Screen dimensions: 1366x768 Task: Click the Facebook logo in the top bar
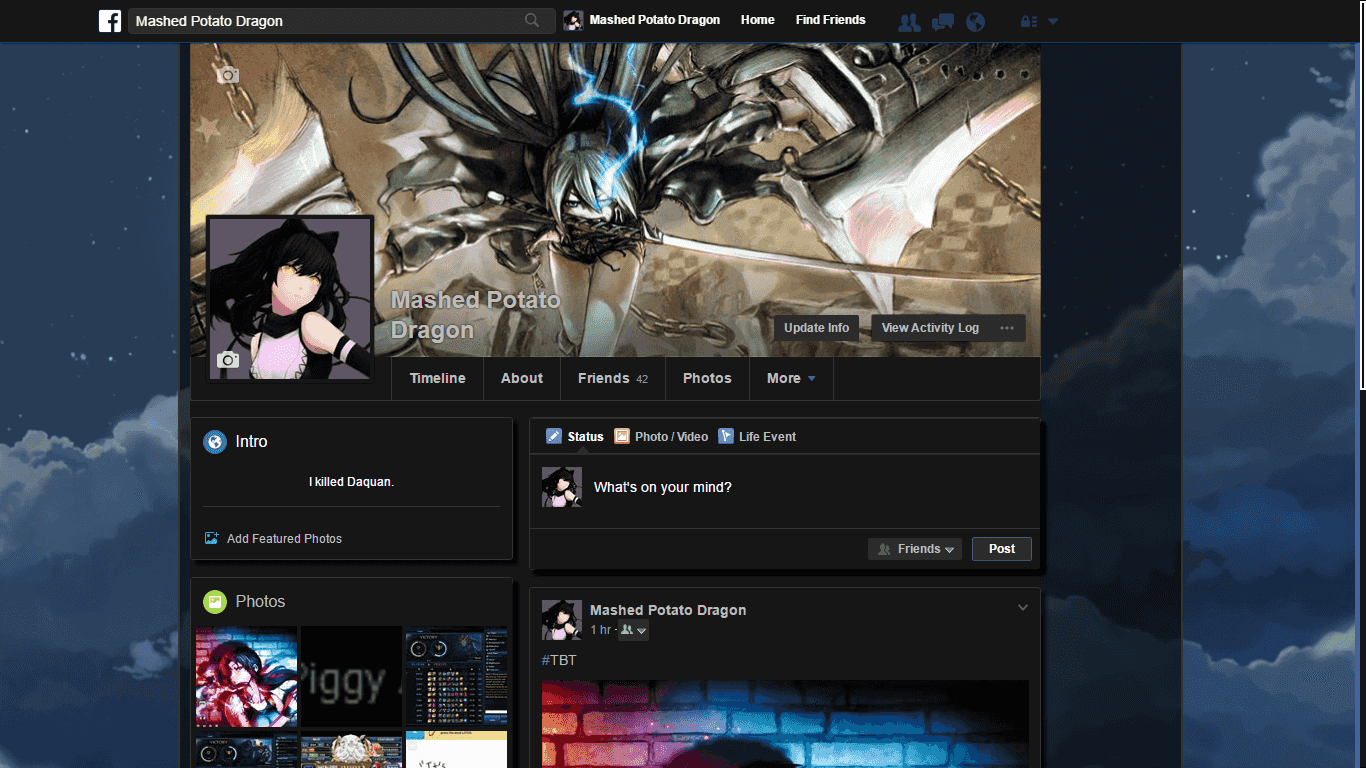tap(110, 20)
